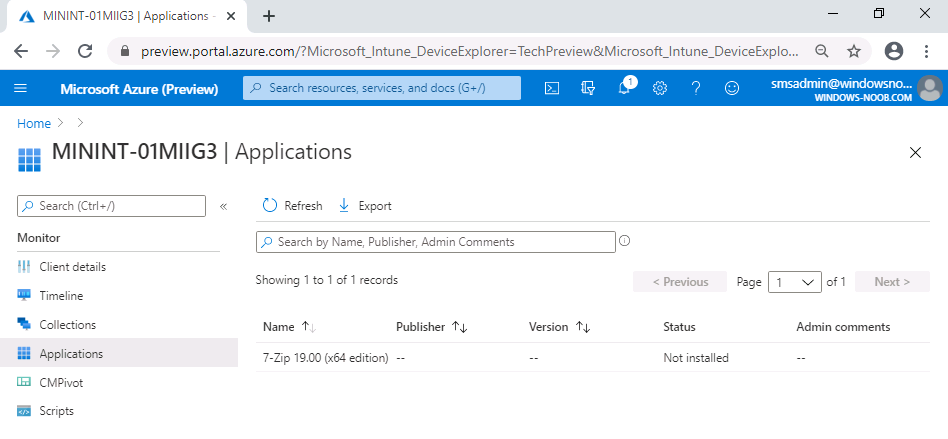Open Chrome zoom magnifier icon
Screen dimensions: 948x439
point(822,51)
